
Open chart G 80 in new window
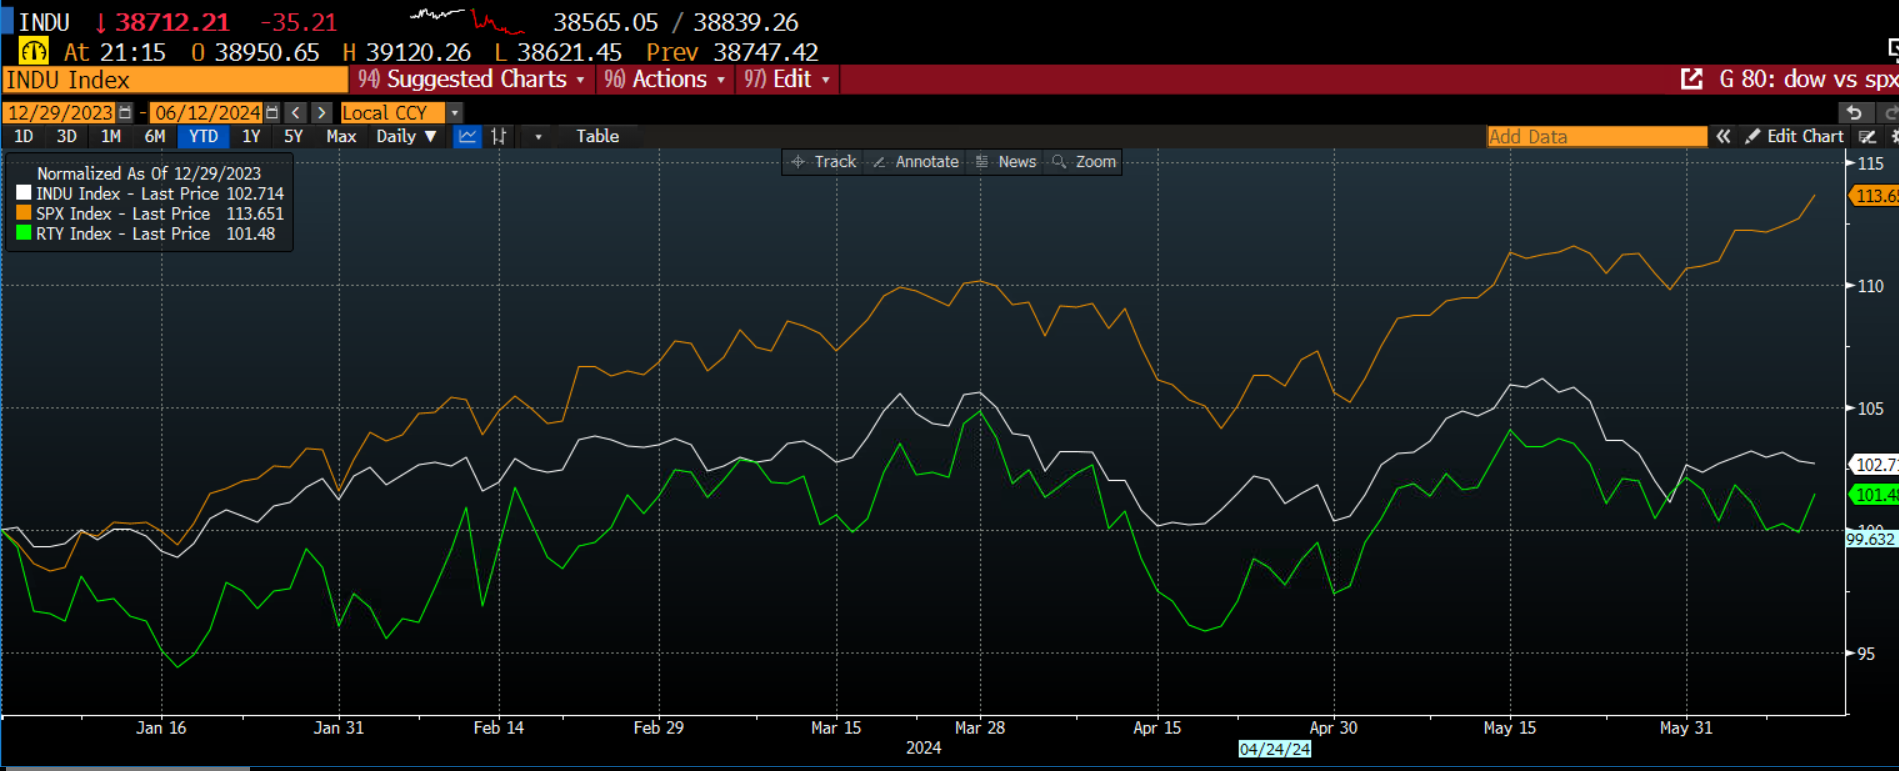[1691, 79]
